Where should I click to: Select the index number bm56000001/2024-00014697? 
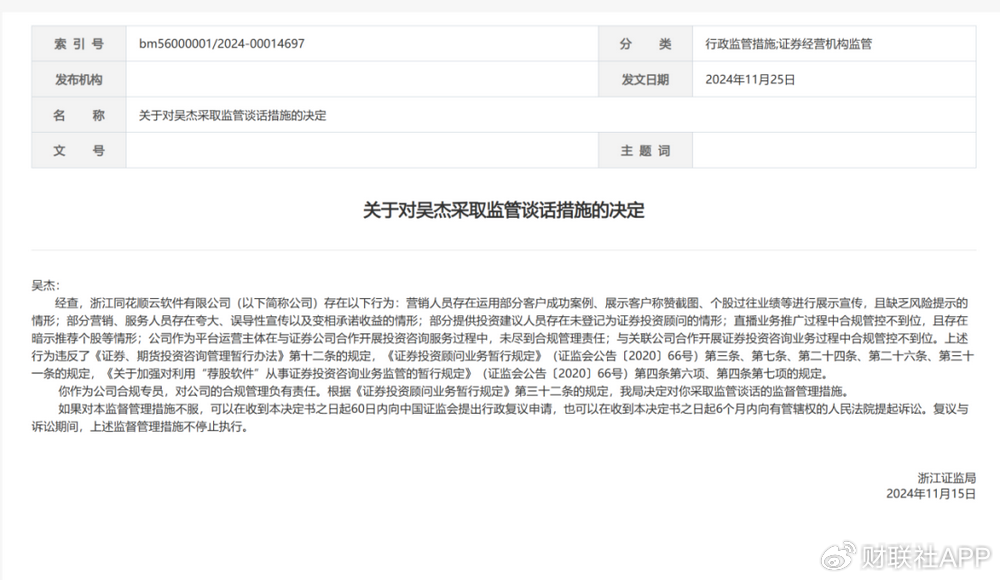(222, 44)
